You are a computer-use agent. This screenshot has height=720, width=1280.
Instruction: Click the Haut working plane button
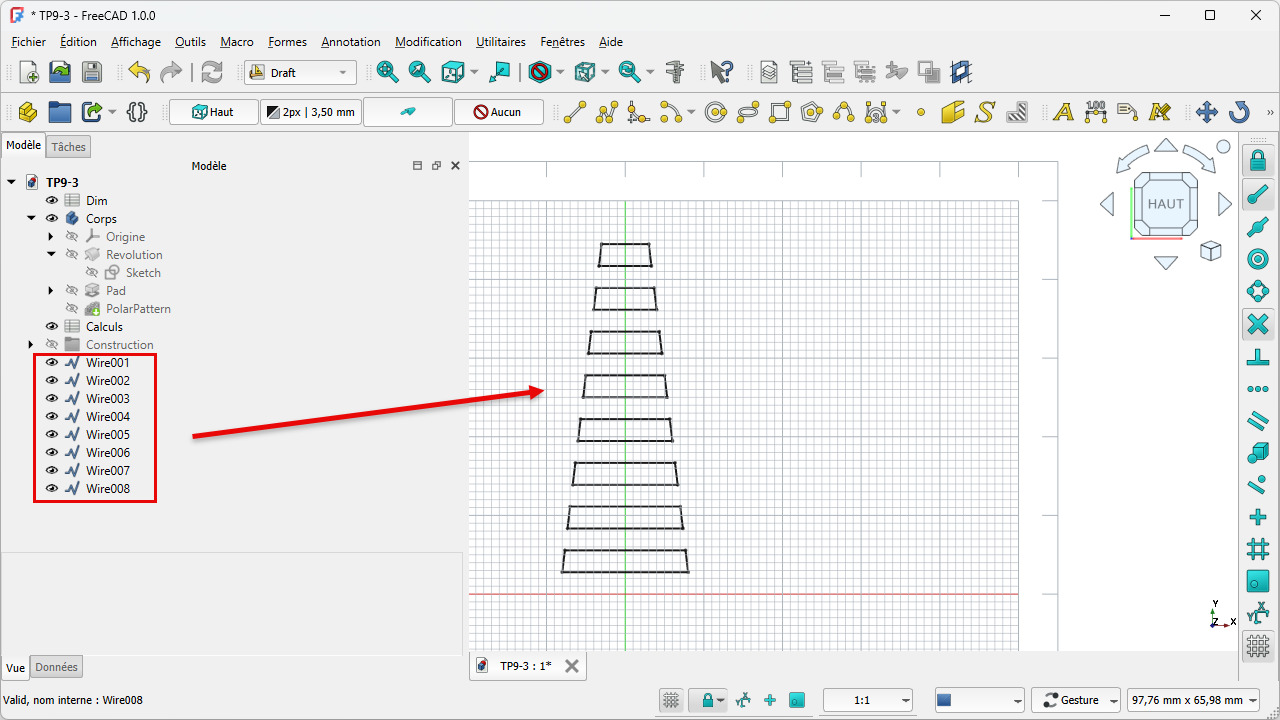[x=213, y=112]
